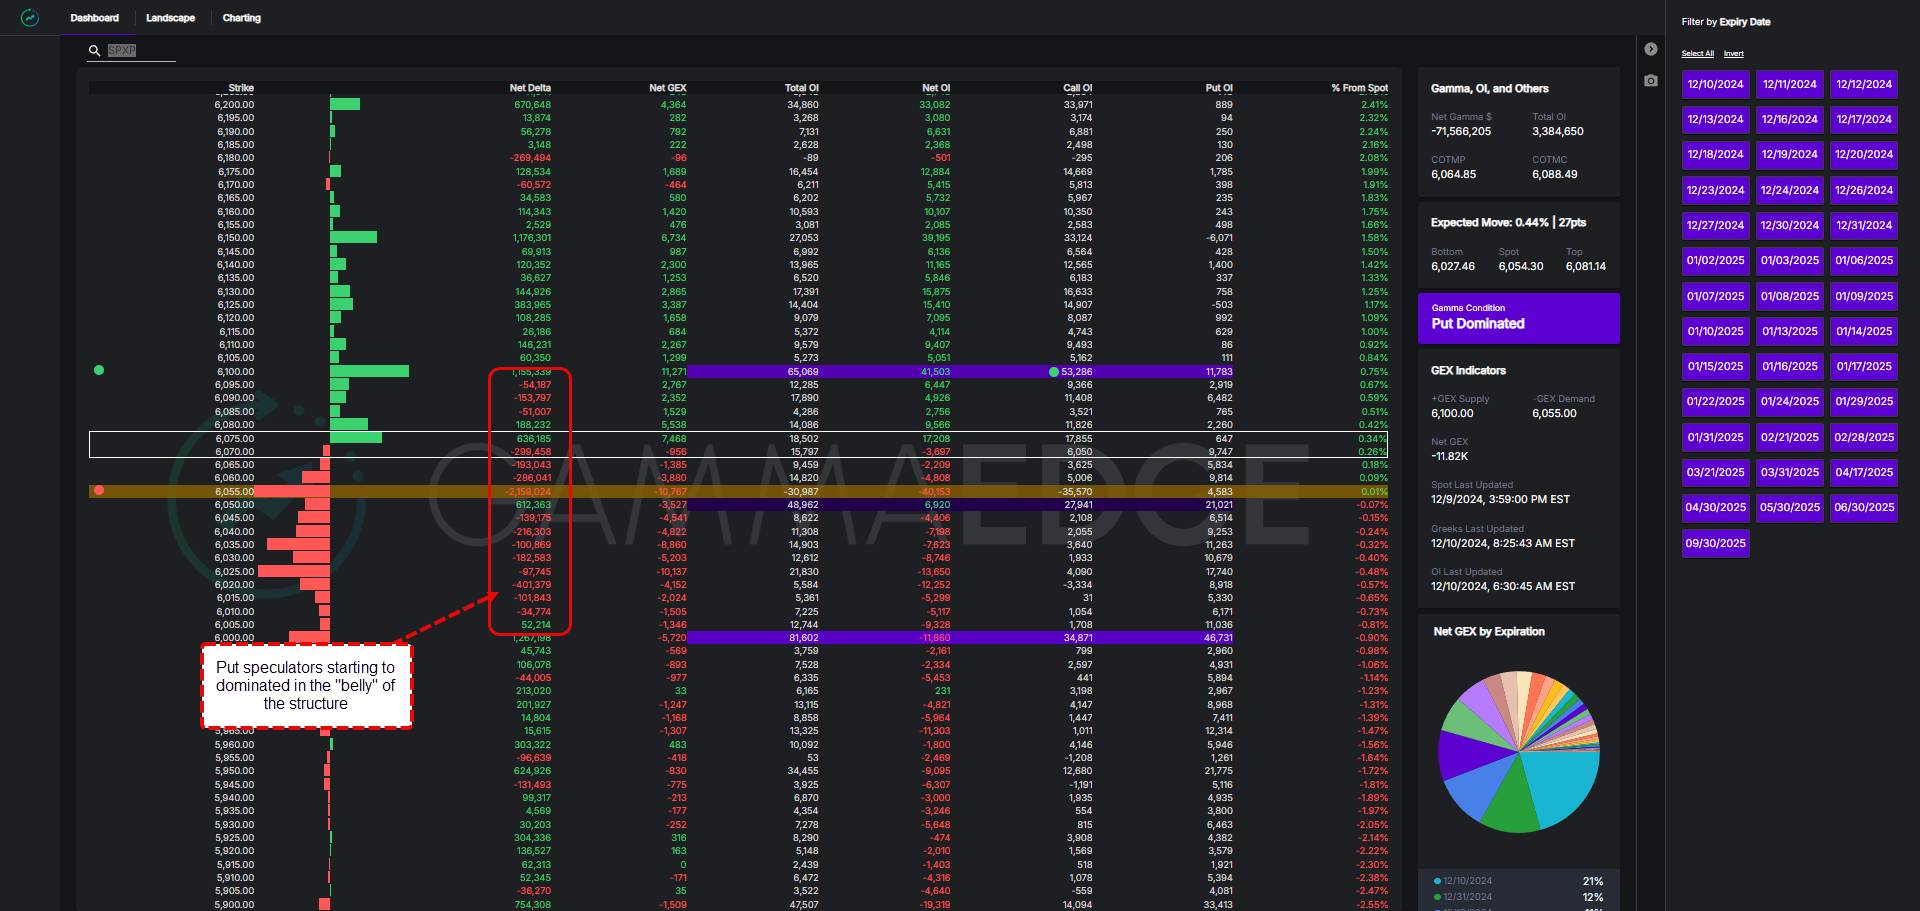Click the Invert link for expiry dates
1920x911 pixels.
(1733, 54)
